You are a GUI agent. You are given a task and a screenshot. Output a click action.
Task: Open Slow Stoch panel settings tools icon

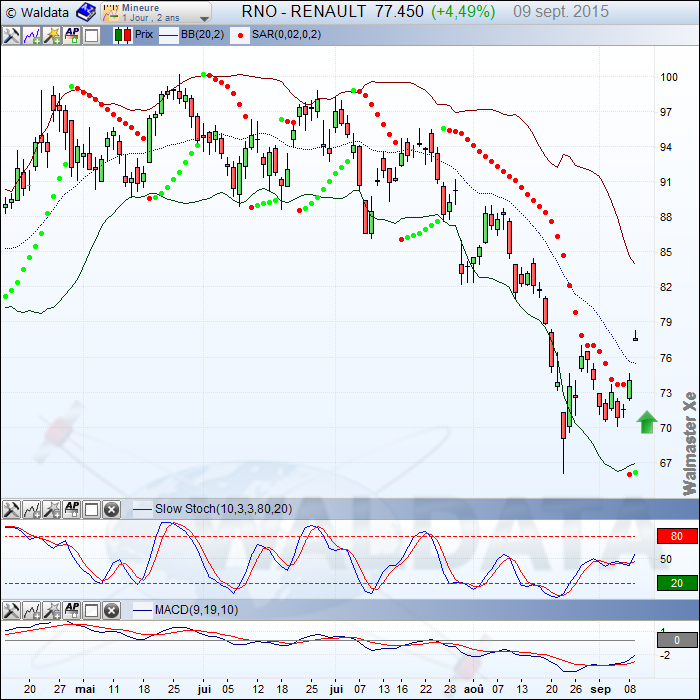(11, 509)
